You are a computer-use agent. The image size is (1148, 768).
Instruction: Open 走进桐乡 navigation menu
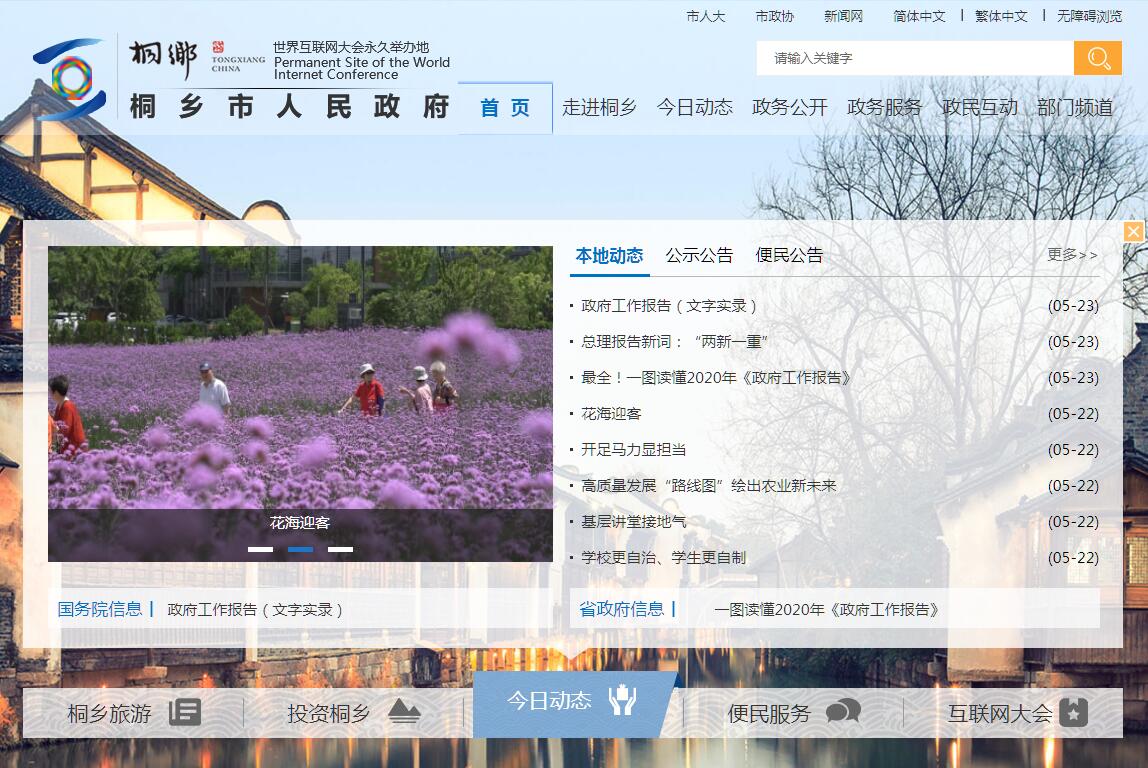(x=599, y=108)
